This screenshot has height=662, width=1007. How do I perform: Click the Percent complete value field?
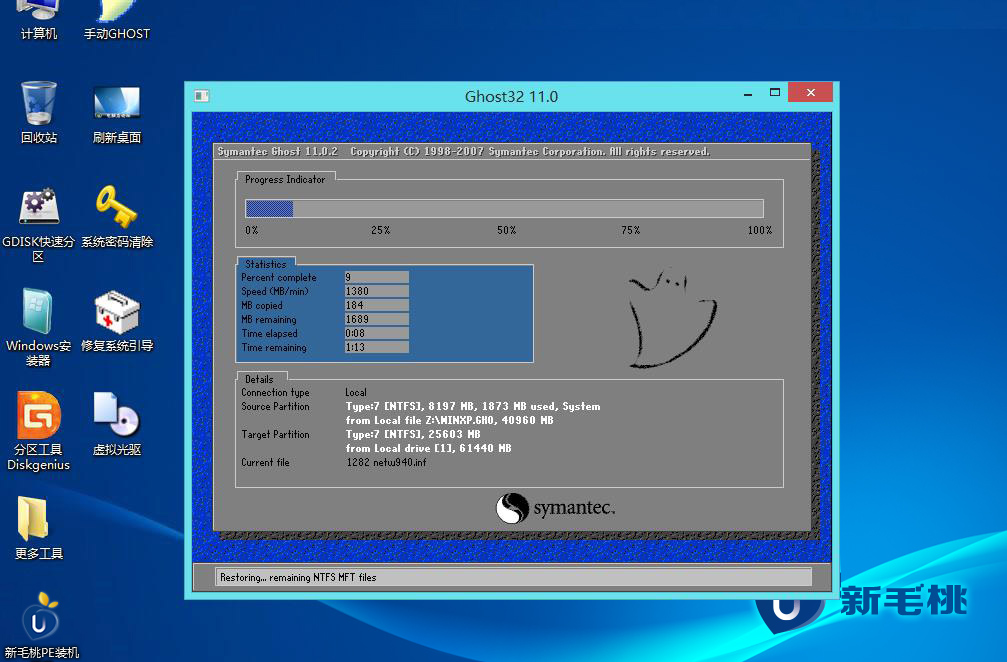click(x=376, y=278)
